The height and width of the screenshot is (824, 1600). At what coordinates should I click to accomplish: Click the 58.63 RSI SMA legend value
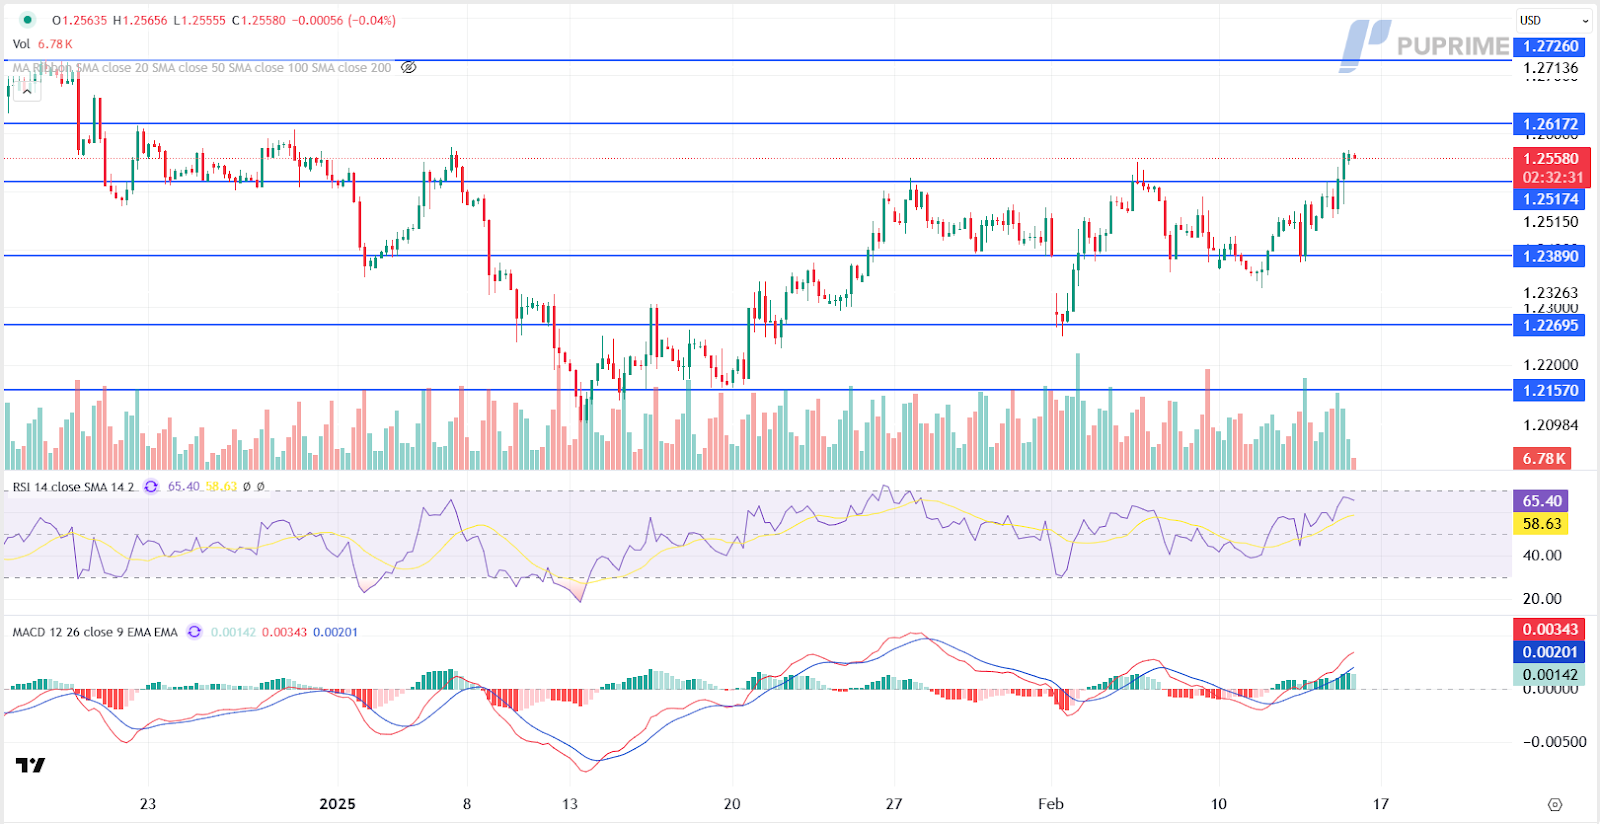click(221, 487)
